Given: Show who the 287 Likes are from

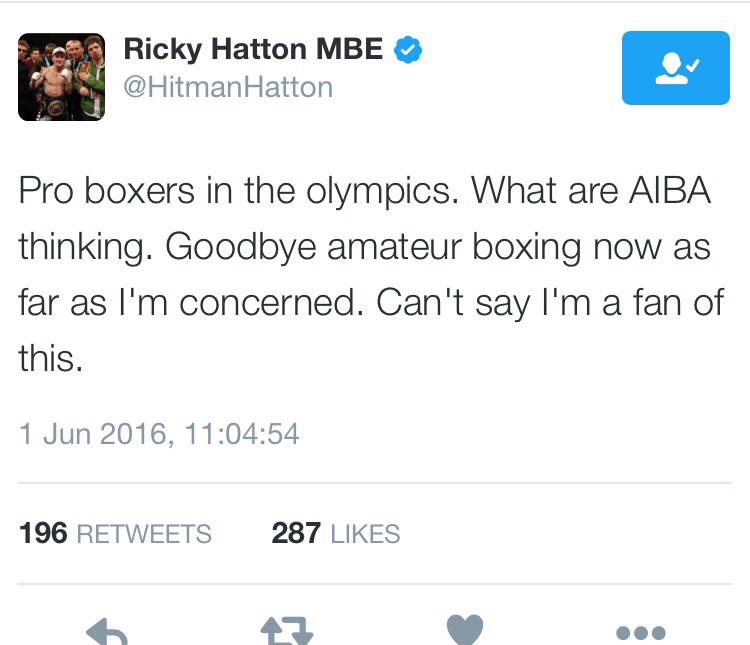Looking at the screenshot, I should coord(335,534).
